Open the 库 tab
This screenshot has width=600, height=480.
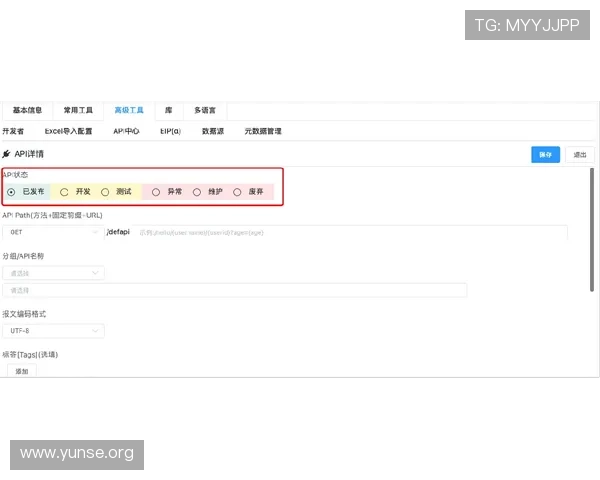click(168, 110)
